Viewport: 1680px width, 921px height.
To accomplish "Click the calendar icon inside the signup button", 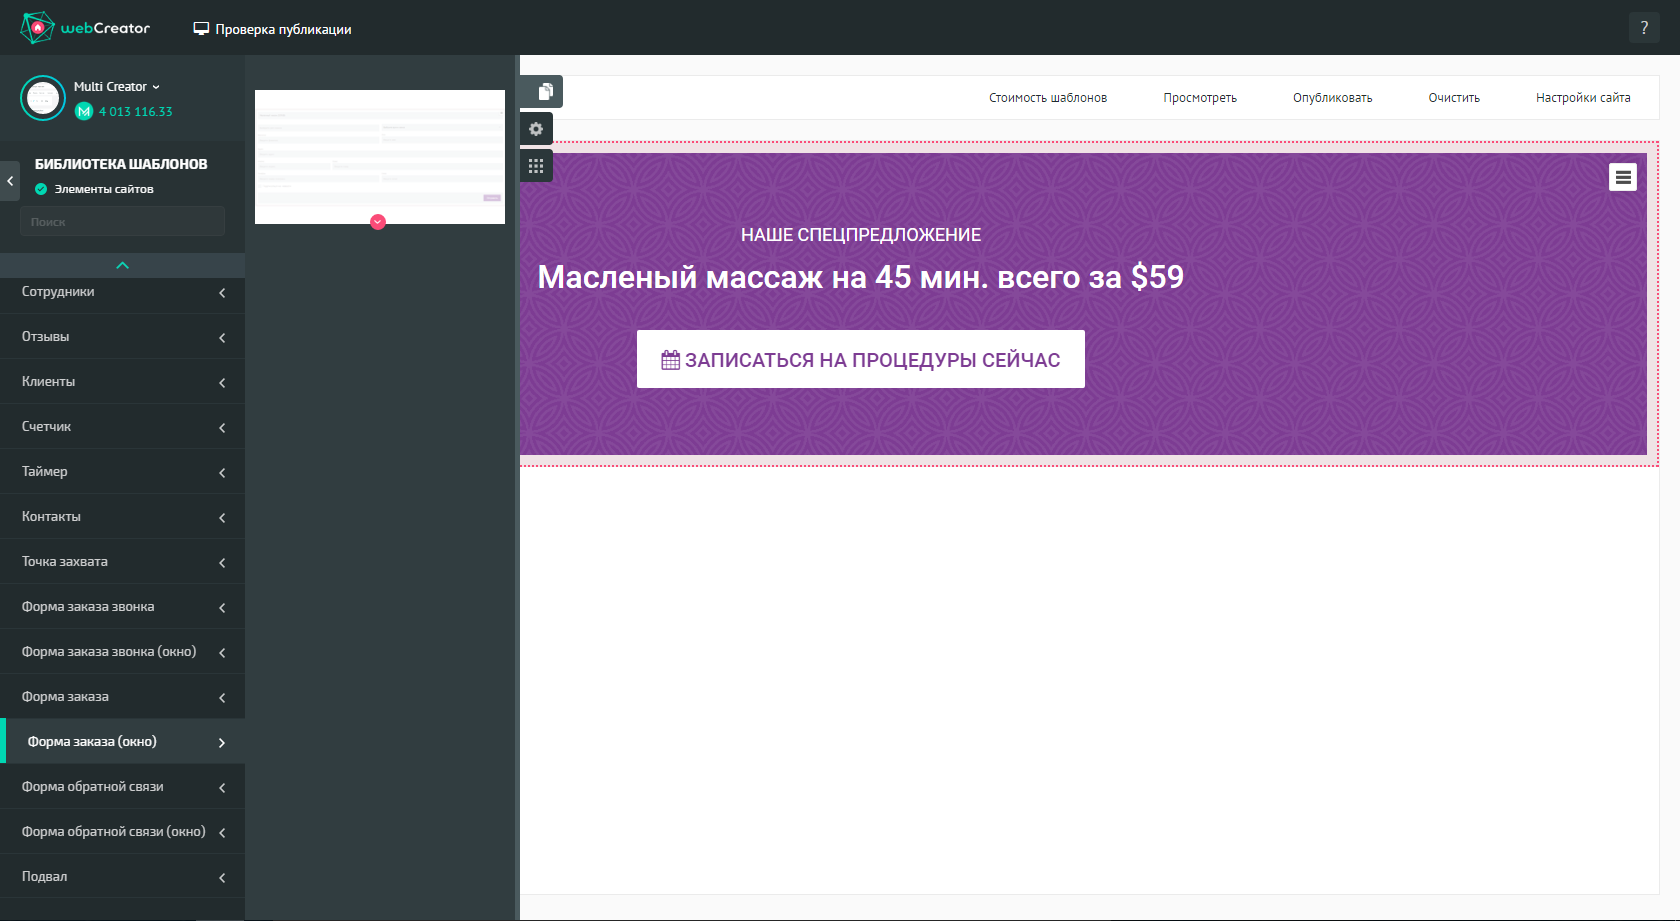I will pyautogui.click(x=669, y=359).
